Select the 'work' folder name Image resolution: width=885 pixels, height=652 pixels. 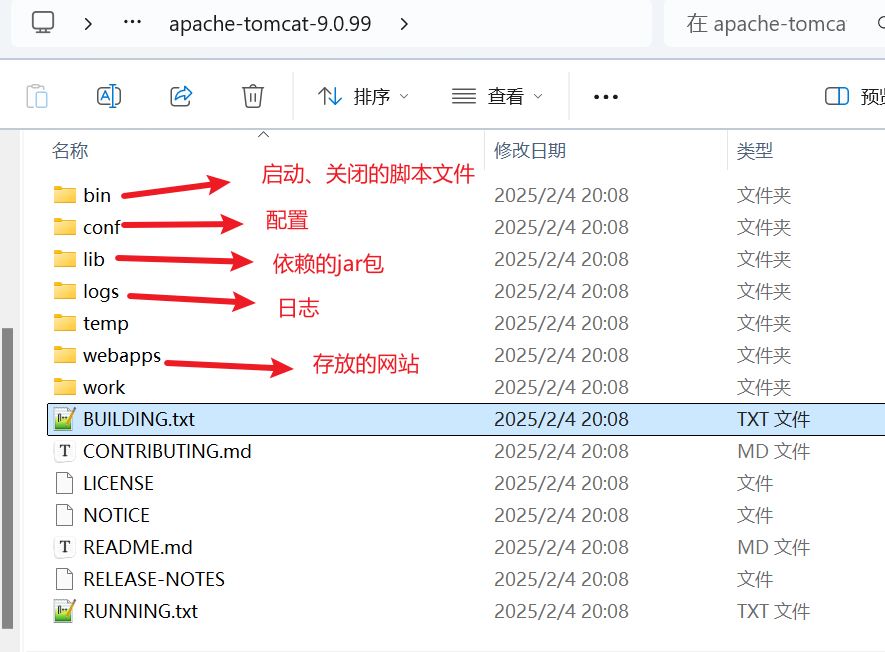tap(104, 387)
